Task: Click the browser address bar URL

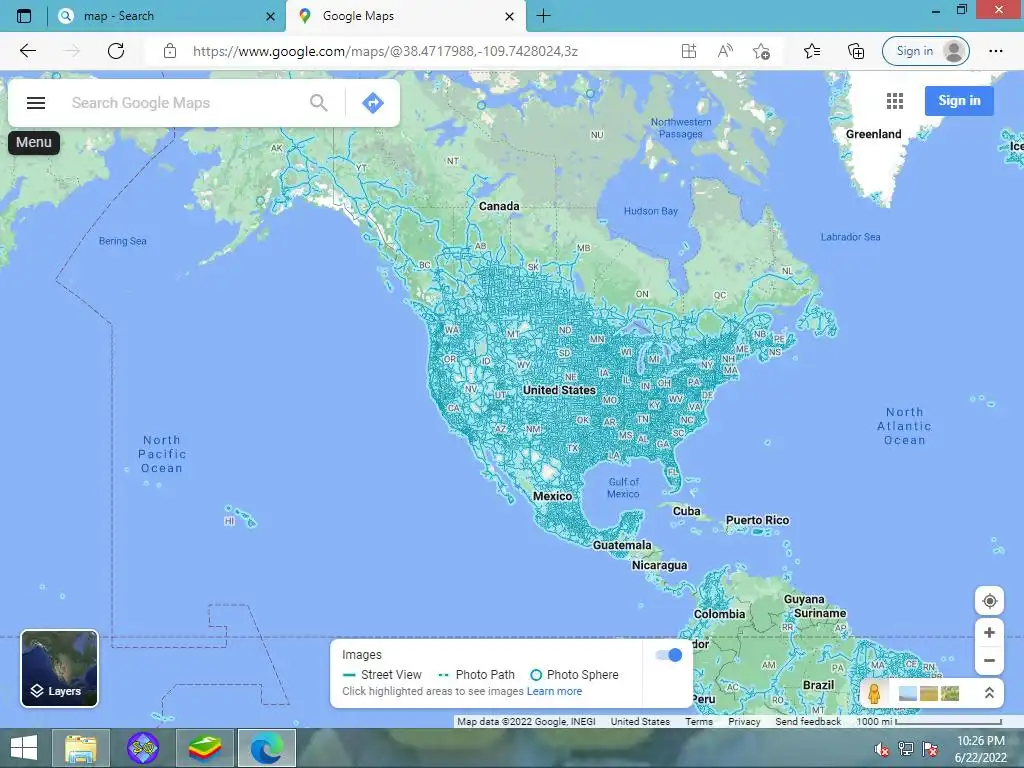Action: (385, 51)
